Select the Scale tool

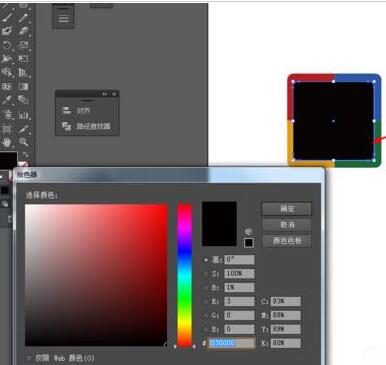pyautogui.click(x=23, y=45)
